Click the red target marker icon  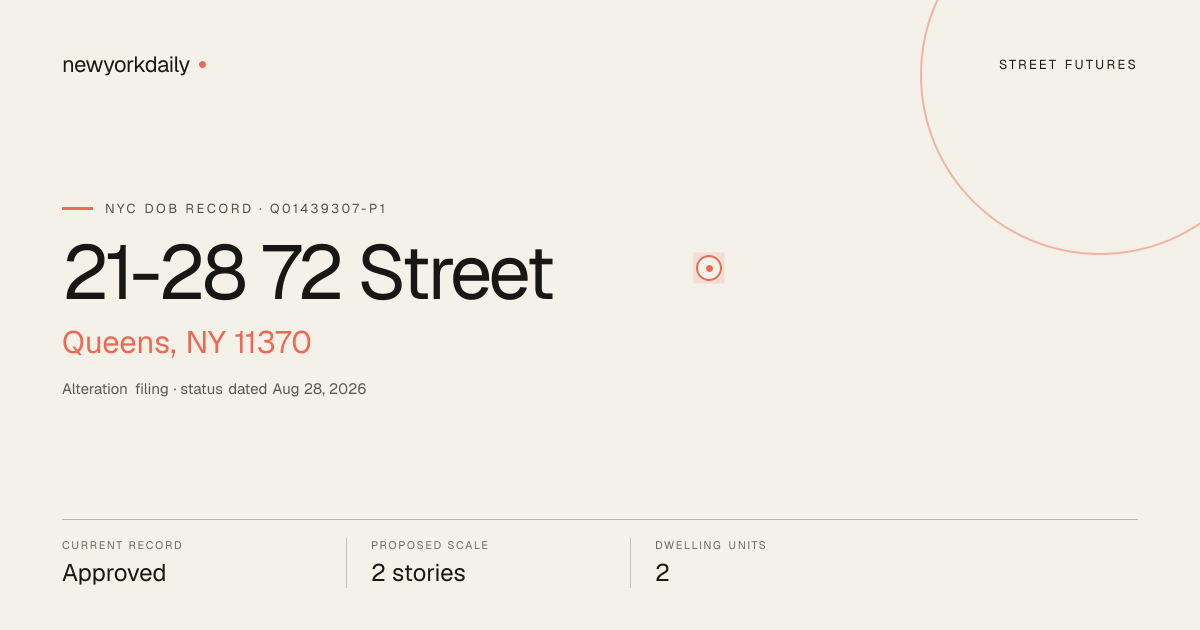point(709,268)
